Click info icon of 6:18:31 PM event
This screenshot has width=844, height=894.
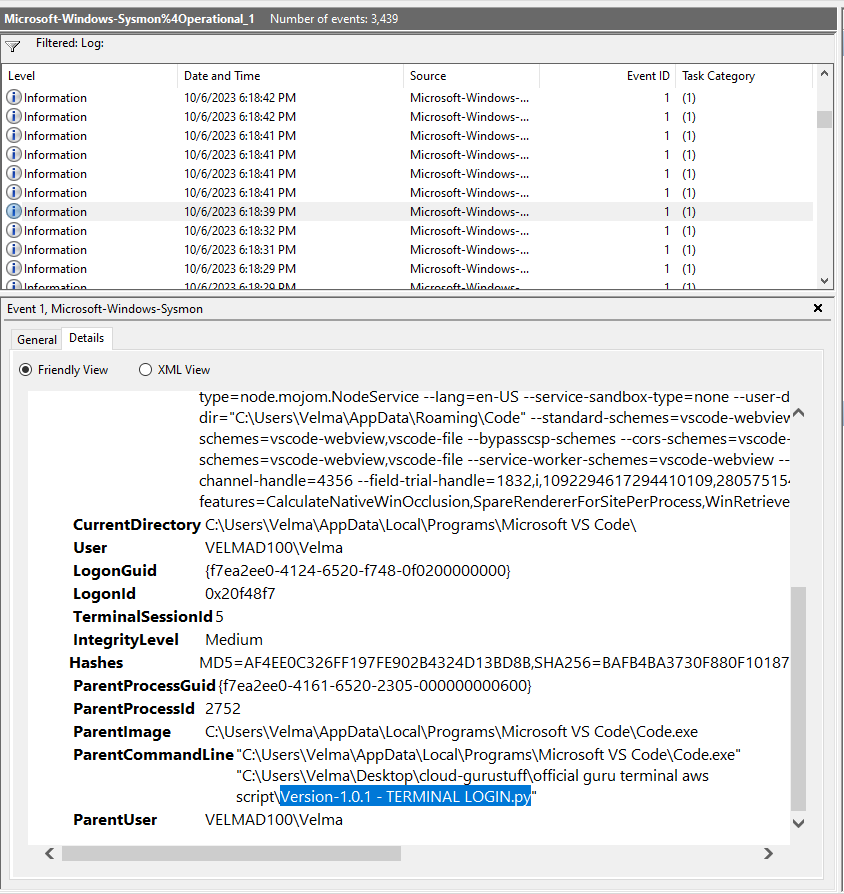pyautogui.click(x=14, y=249)
